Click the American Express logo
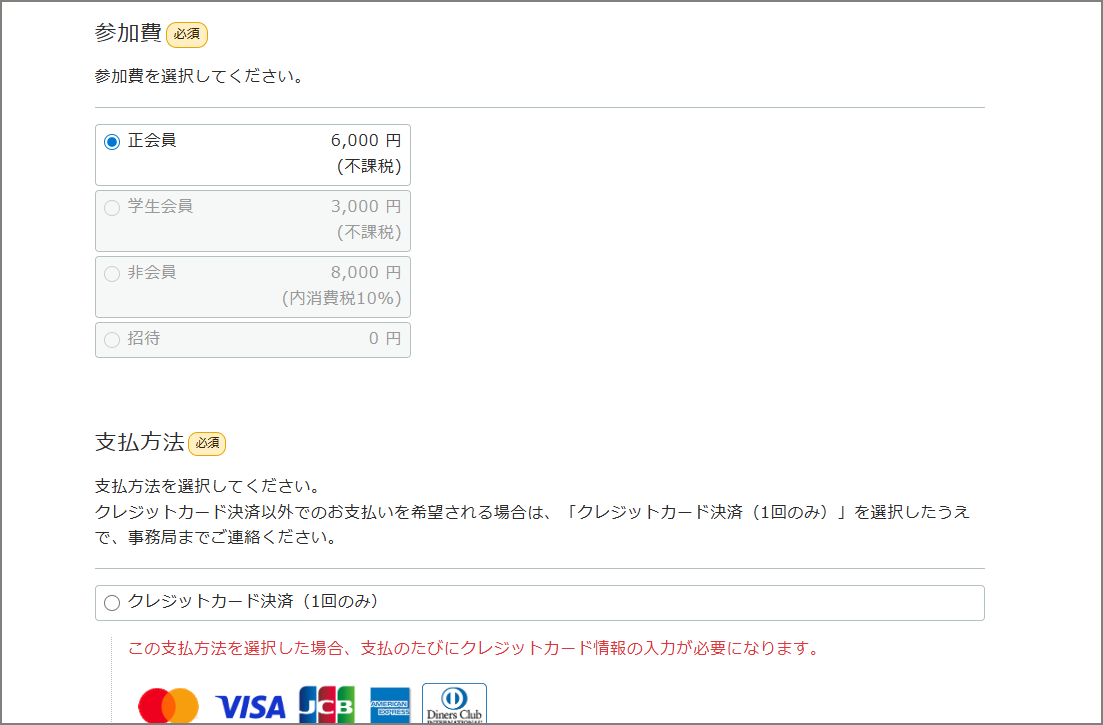The width and height of the screenshot is (1103, 725). coord(390,706)
